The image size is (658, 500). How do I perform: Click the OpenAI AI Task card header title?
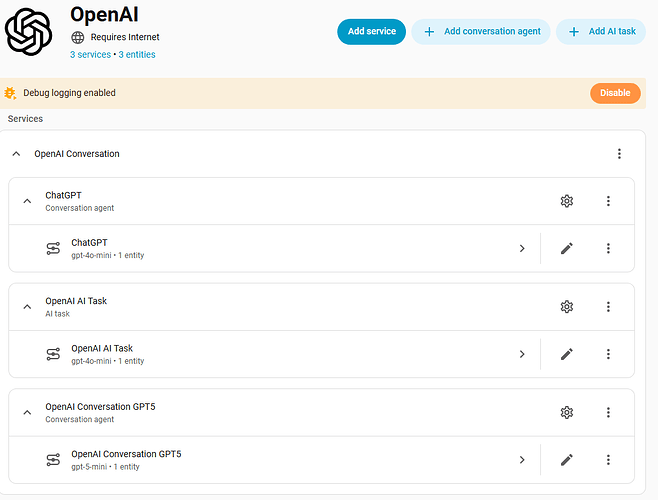pos(76,301)
